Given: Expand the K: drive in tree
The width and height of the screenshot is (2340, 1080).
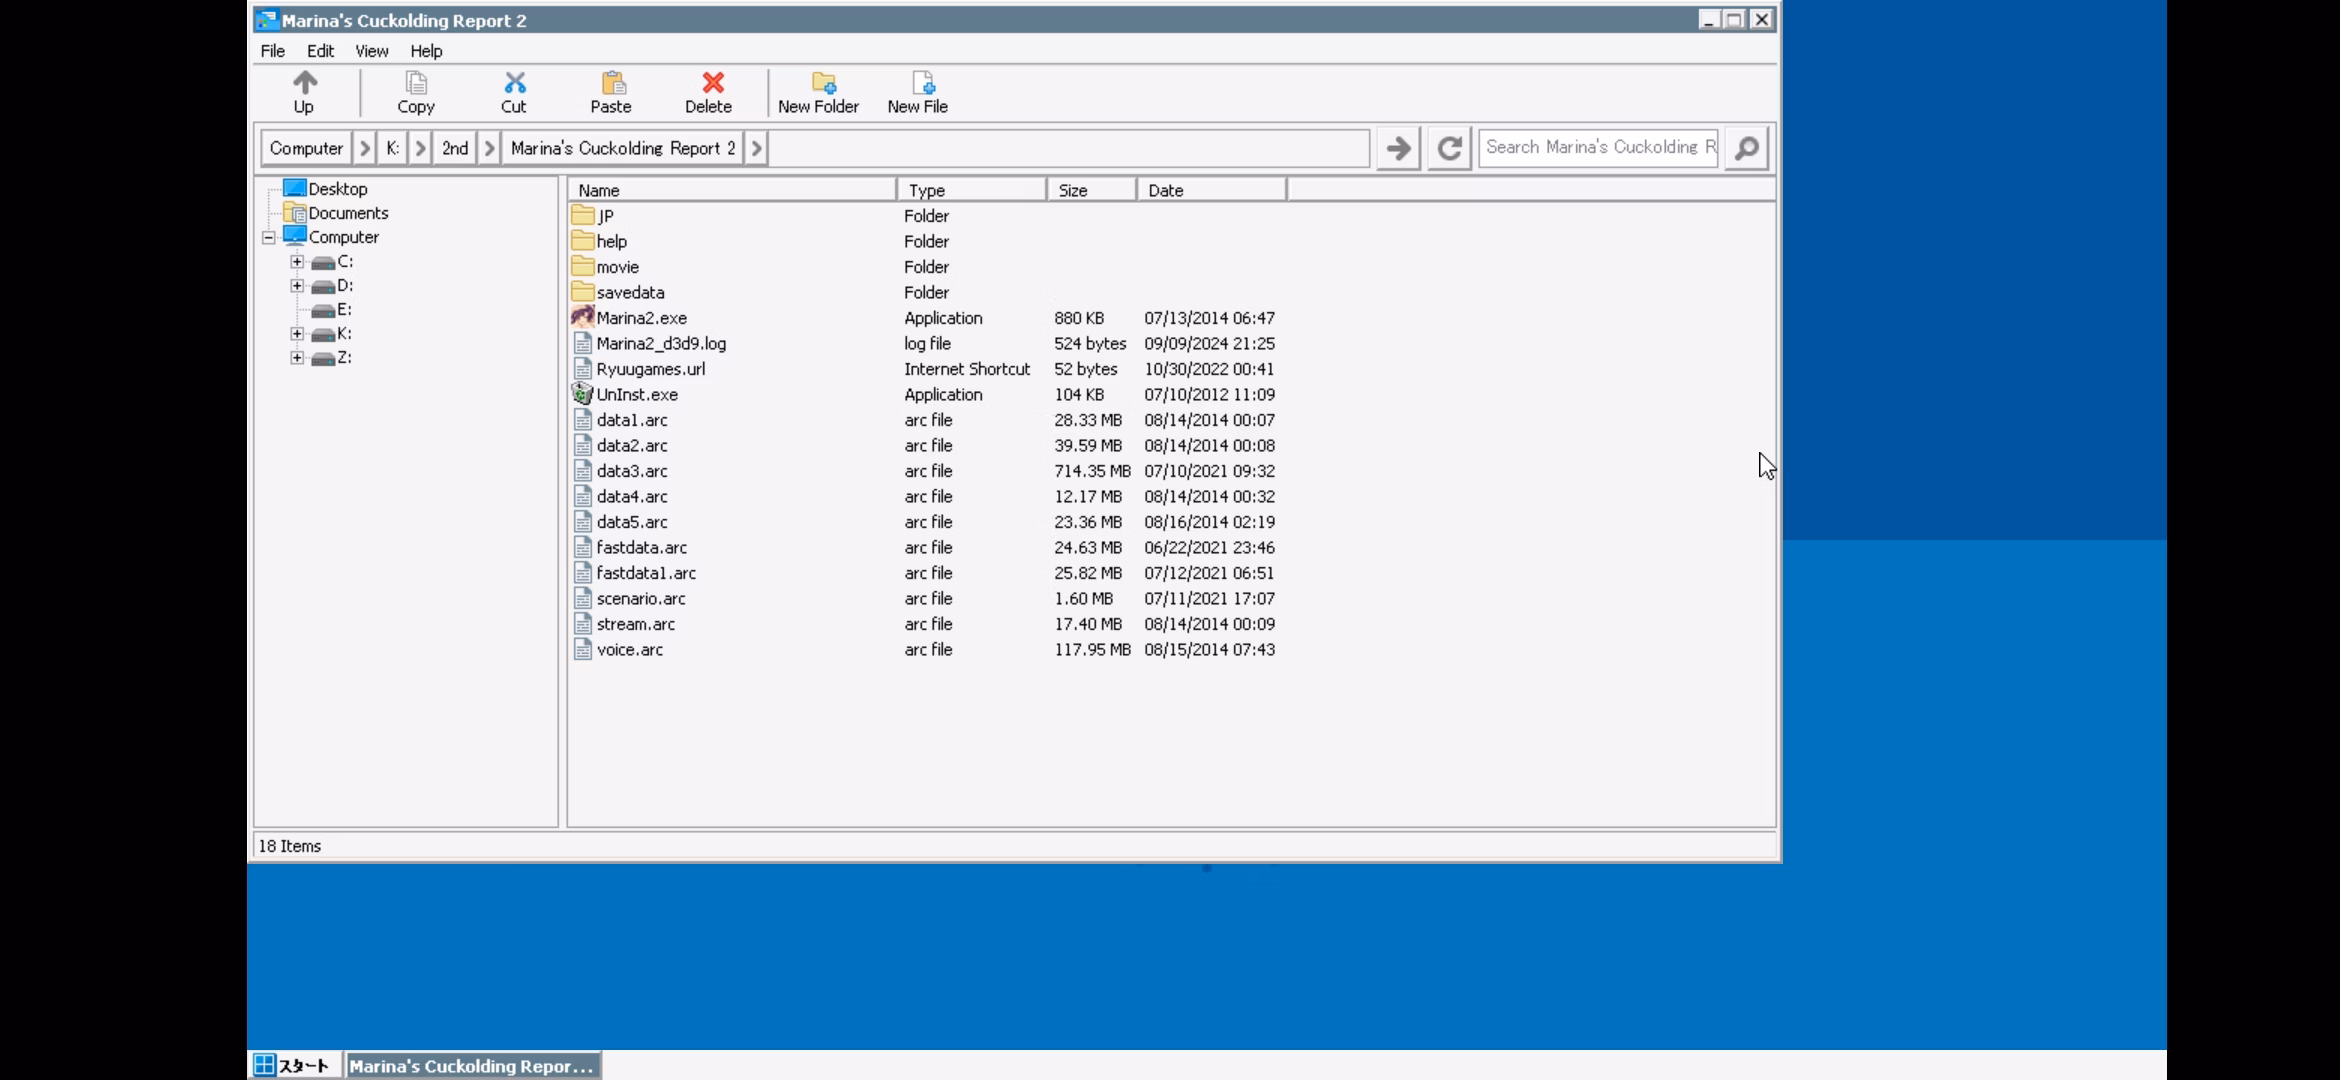Looking at the screenshot, I should tap(297, 334).
